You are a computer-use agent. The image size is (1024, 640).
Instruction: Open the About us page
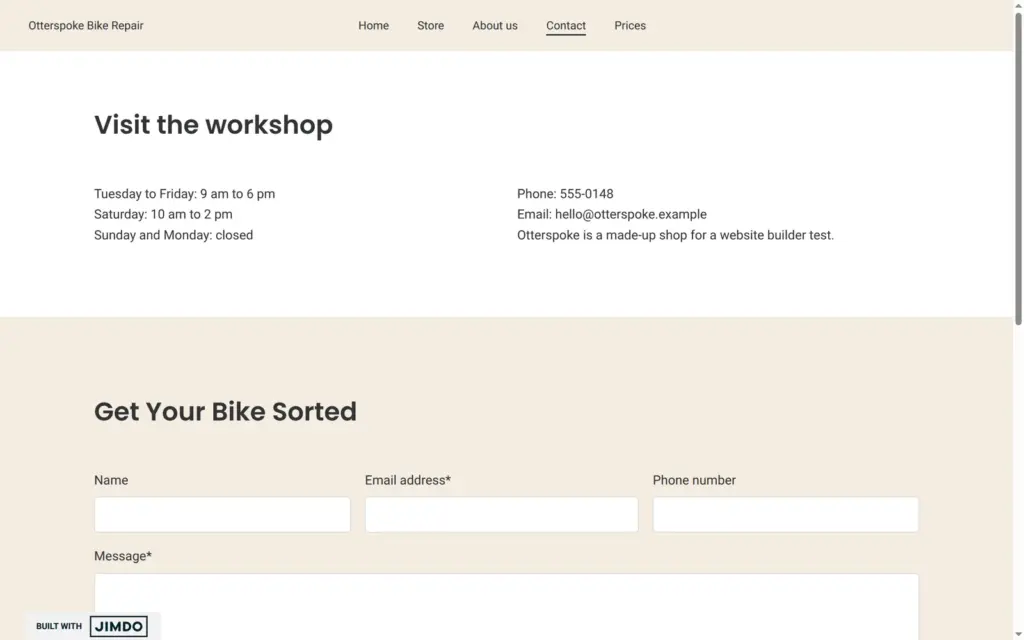[x=494, y=25]
